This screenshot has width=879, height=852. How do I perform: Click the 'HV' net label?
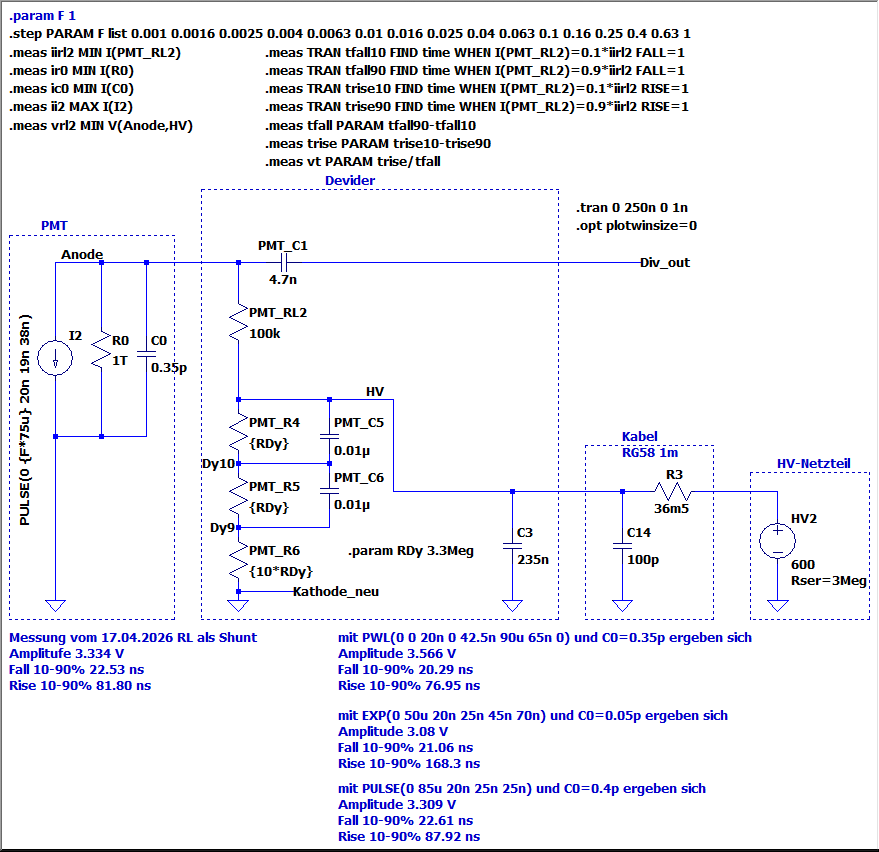[375, 391]
